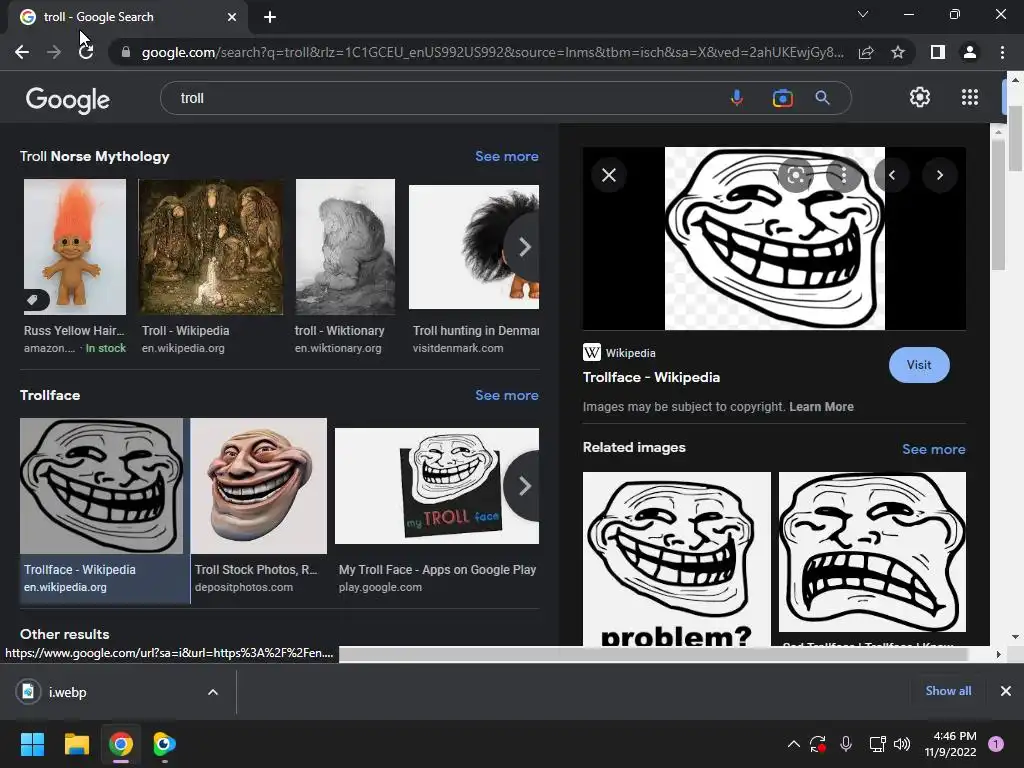Search by image with Google Lens camera
The height and width of the screenshot is (768, 1024).
782,98
